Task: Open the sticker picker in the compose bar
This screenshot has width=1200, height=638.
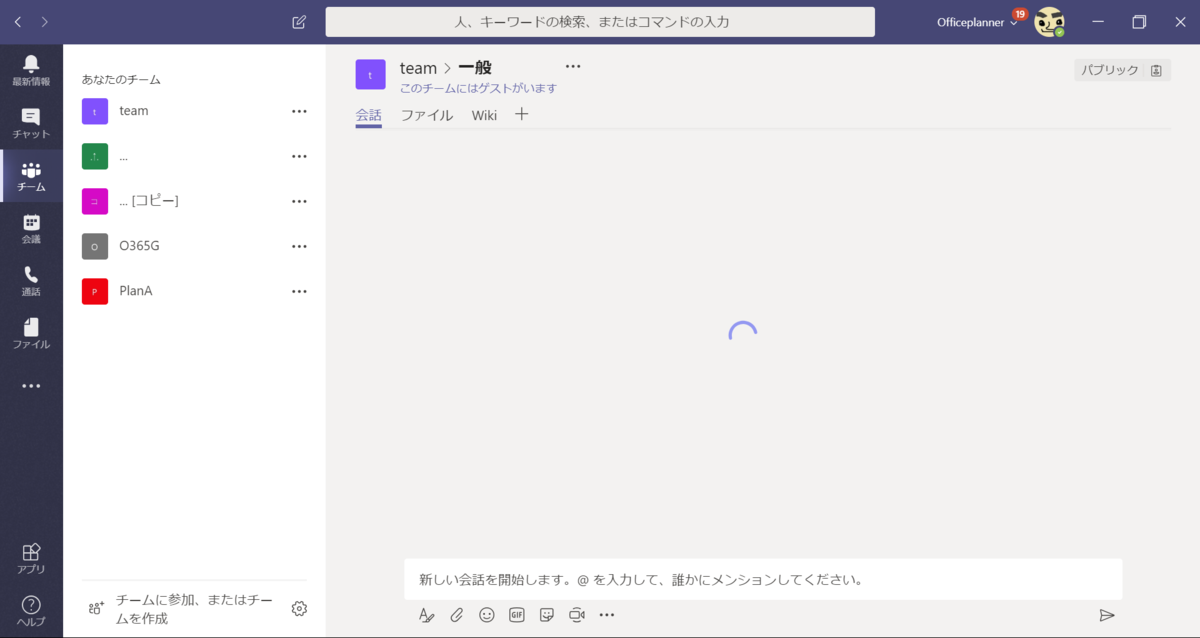Action: 547,615
